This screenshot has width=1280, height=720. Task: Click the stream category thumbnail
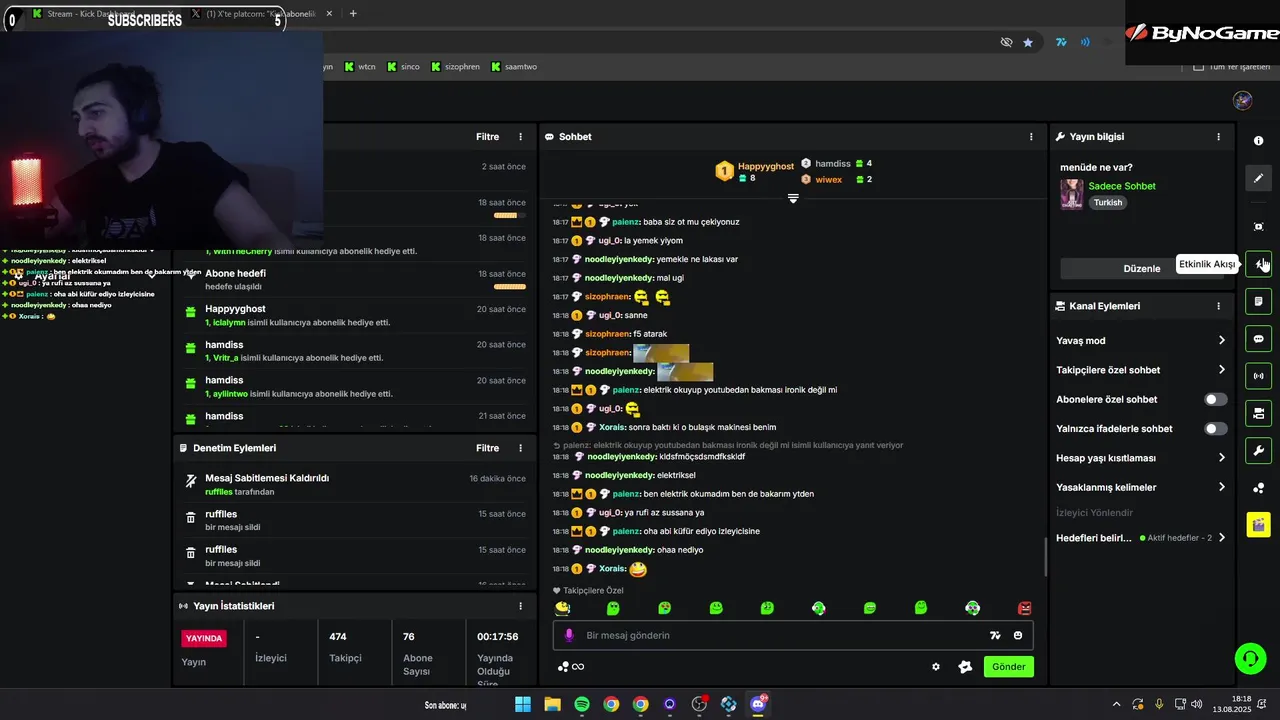pos(1072,194)
